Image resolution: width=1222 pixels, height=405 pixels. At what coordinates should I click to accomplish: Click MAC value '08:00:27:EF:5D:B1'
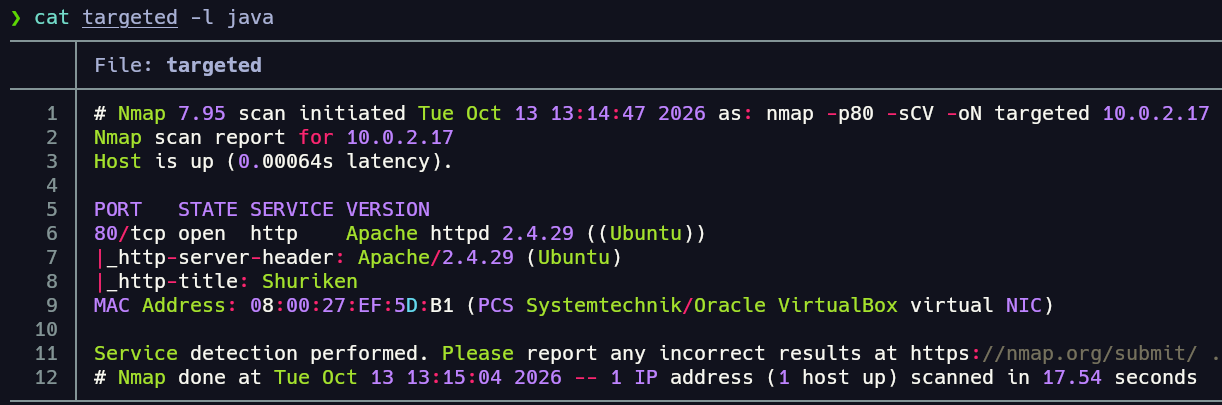coord(352,305)
